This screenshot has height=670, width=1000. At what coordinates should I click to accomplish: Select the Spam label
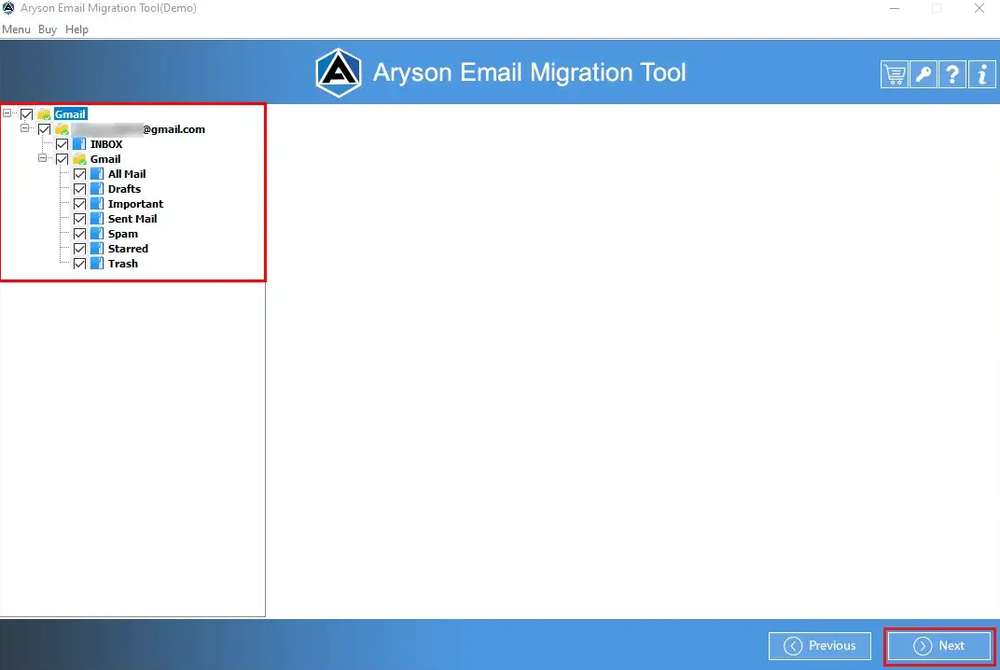click(x=122, y=234)
